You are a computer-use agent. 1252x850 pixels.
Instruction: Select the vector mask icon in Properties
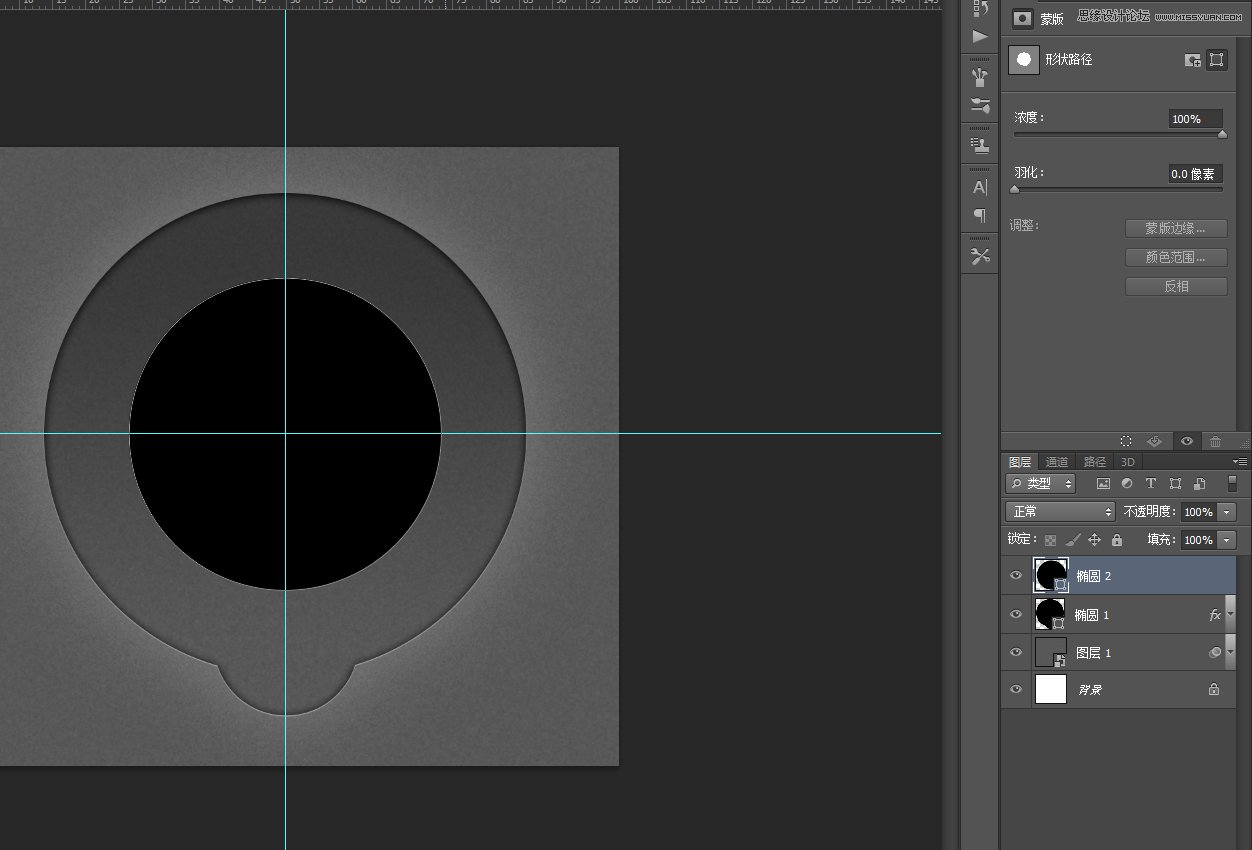click(1216, 60)
